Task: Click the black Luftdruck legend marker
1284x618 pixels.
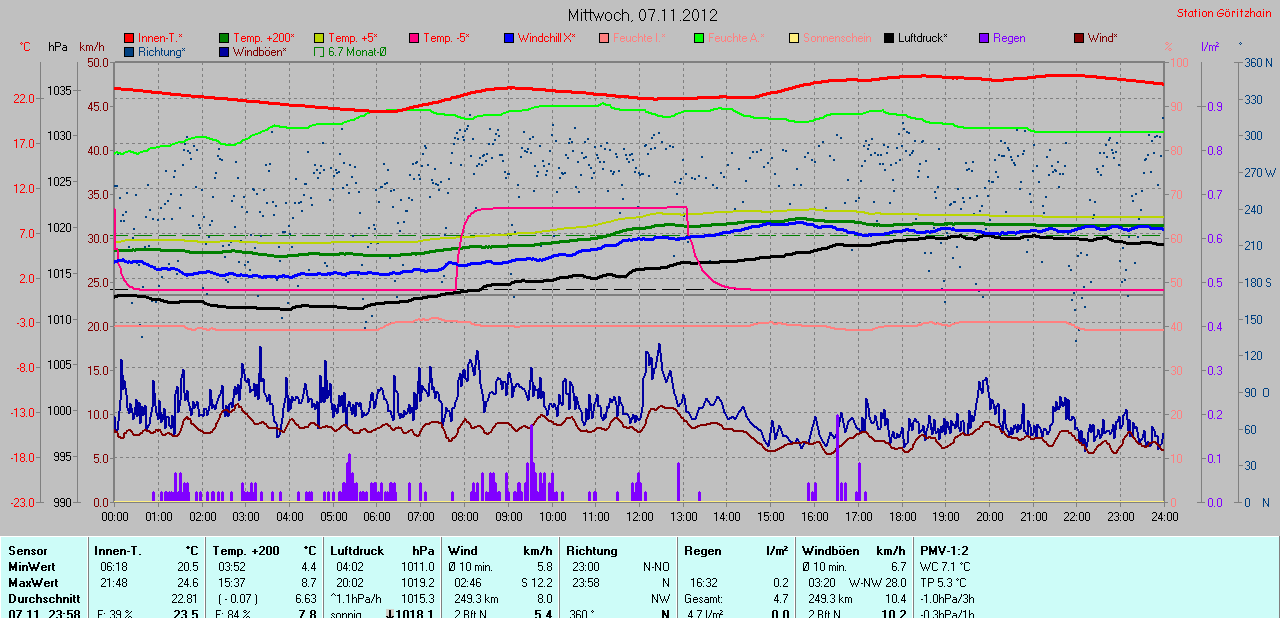Action: [889, 38]
